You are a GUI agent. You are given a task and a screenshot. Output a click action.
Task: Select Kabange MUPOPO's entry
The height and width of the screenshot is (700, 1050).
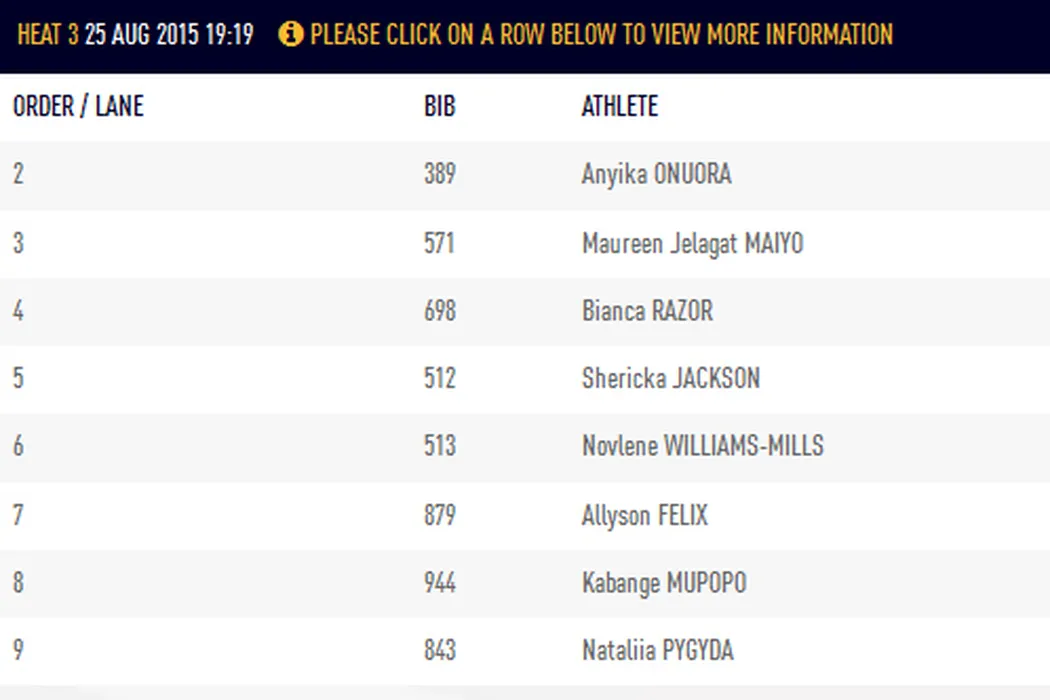click(x=664, y=583)
